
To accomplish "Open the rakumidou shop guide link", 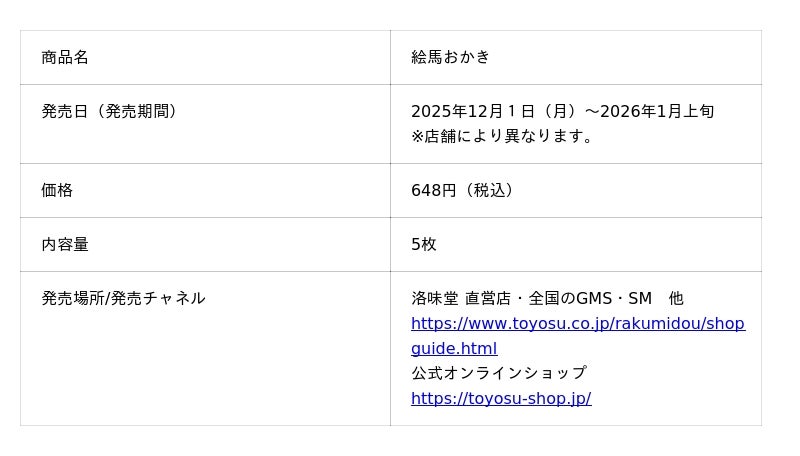I will pos(577,324).
